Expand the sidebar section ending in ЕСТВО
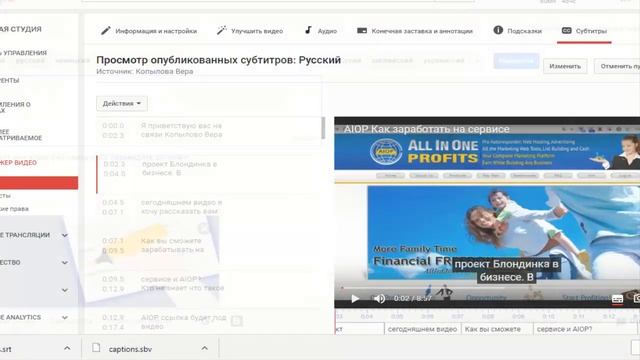 point(64,262)
